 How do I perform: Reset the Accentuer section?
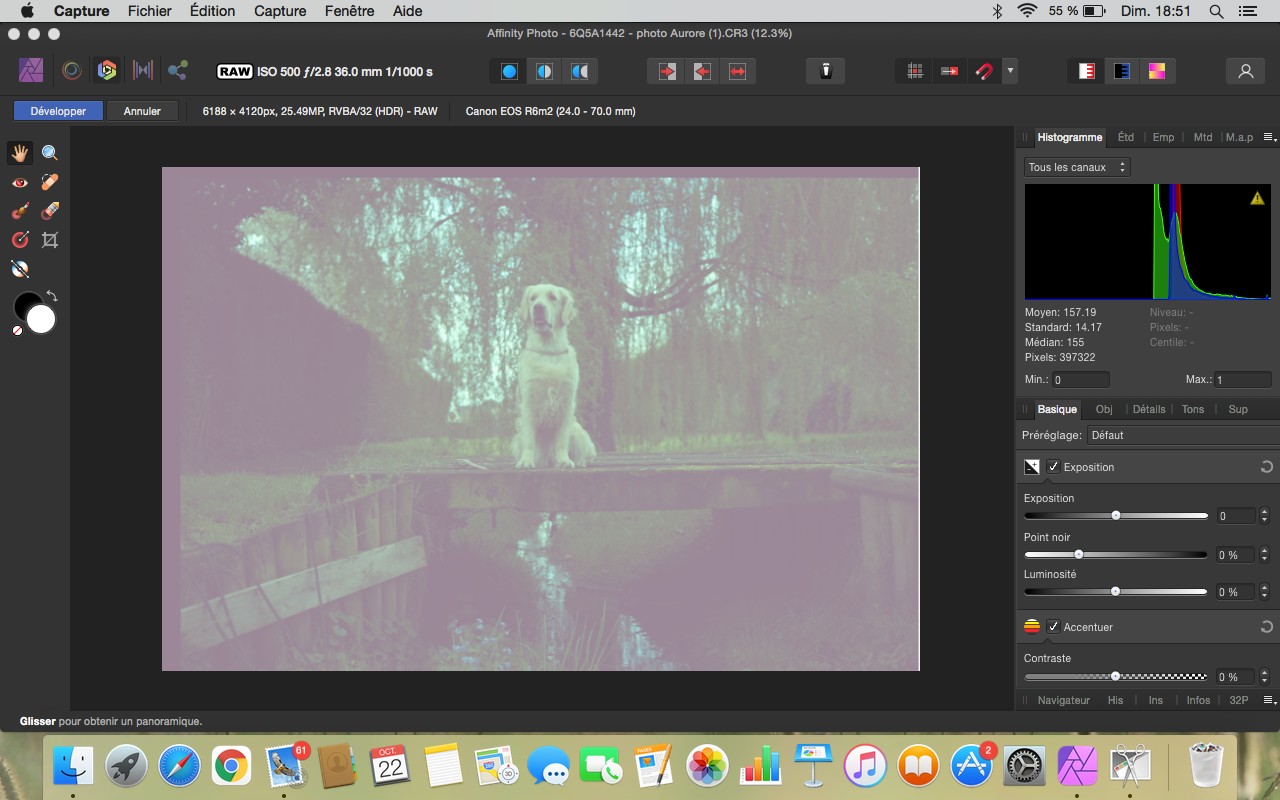point(1266,627)
